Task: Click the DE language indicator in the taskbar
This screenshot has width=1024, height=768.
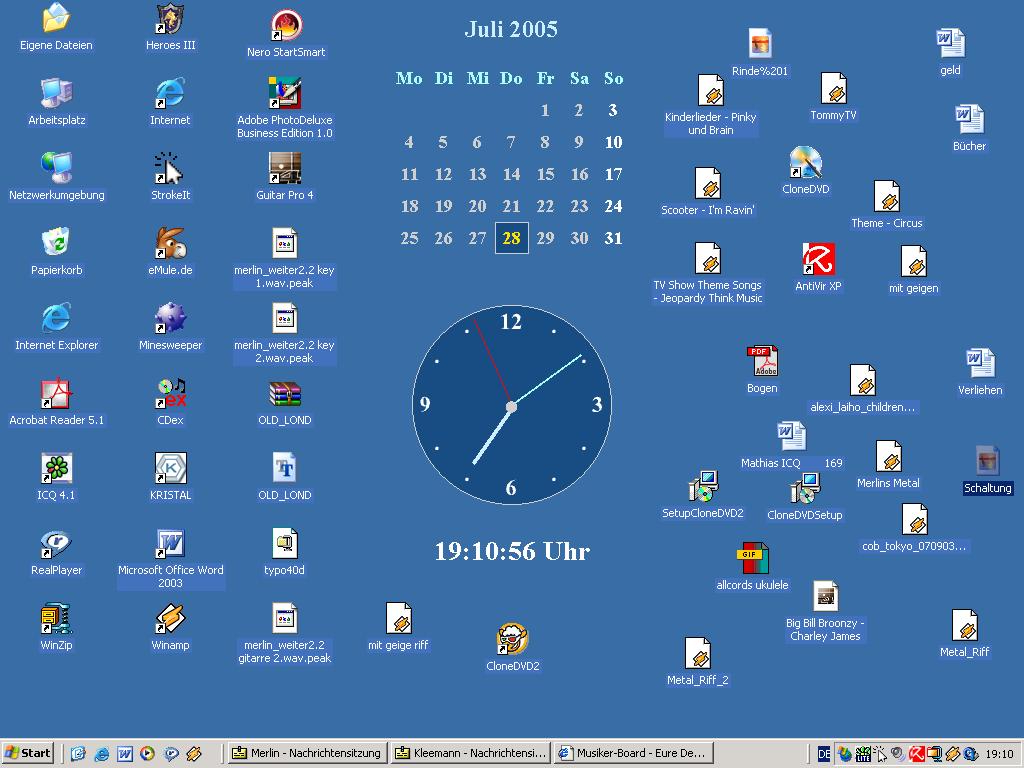Action: pos(824,754)
